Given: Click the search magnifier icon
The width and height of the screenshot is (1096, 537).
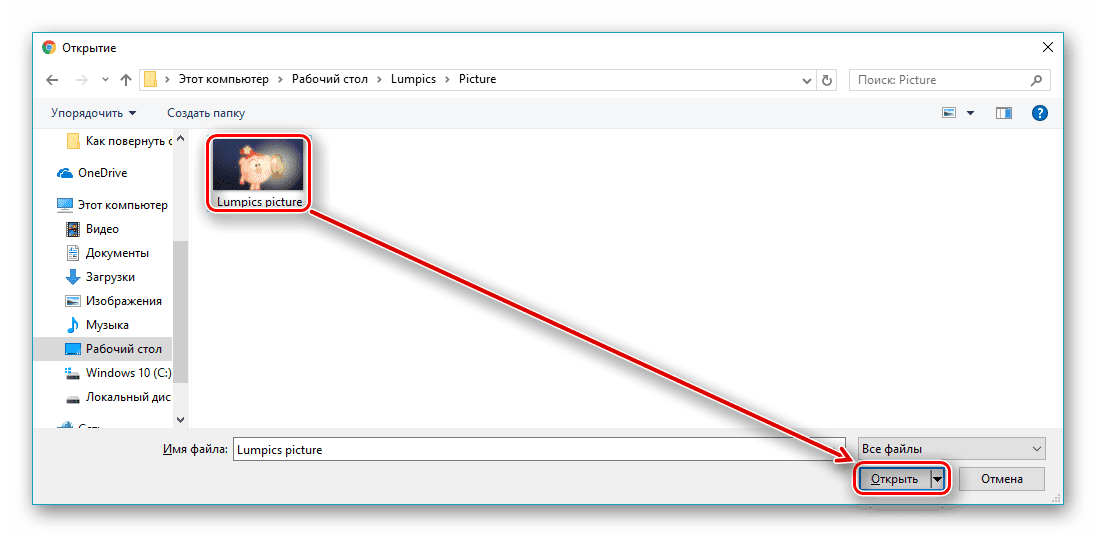Looking at the screenshot, I should 1036,80.
